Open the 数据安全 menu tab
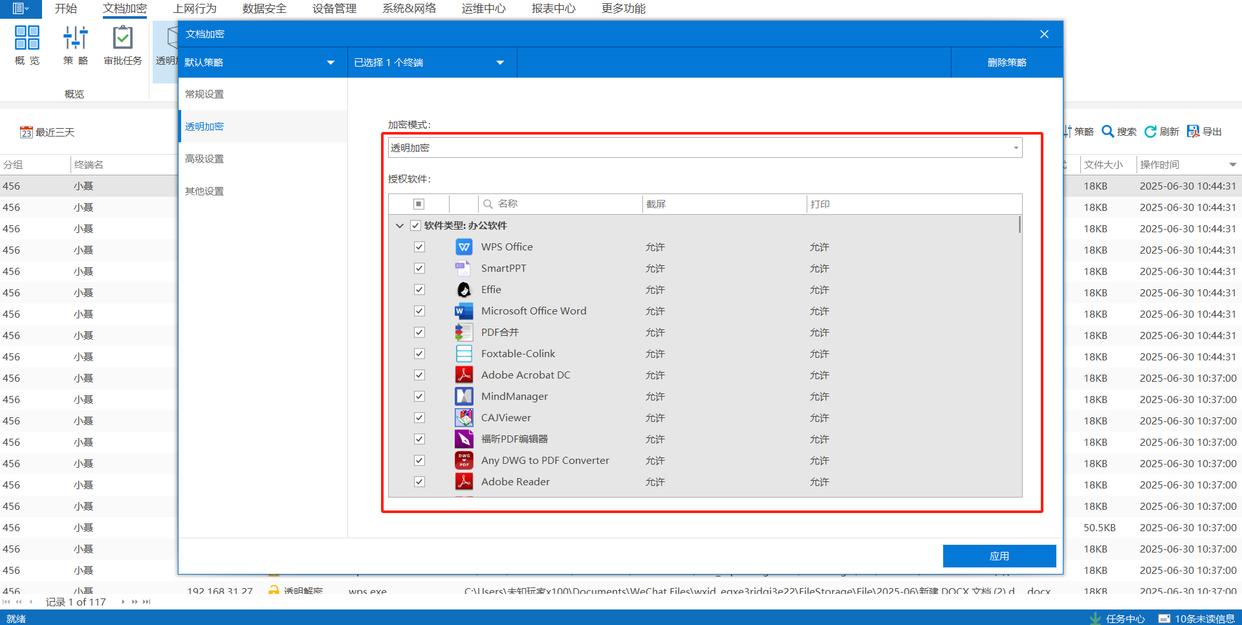This screenshot has height=625, width=1242. tap(264, 9)
